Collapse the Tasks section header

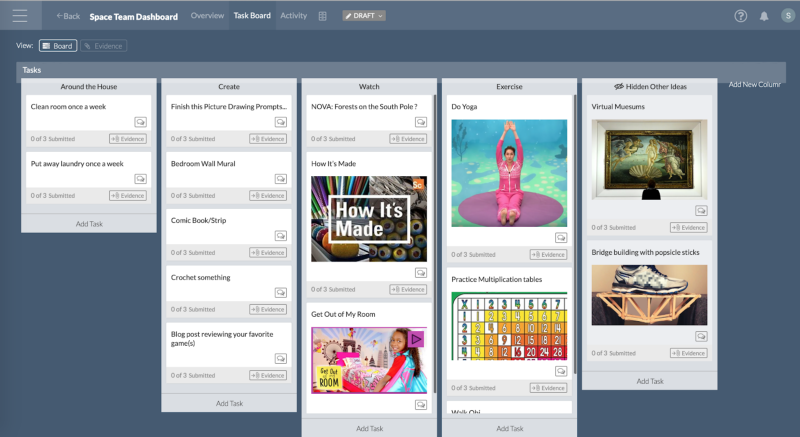click(32, 70)
